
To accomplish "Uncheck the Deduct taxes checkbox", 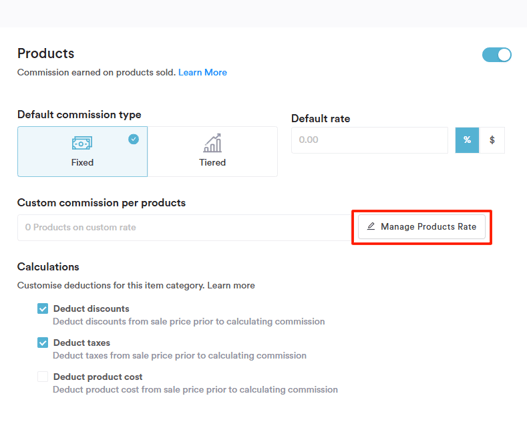I will coord(43,343).
